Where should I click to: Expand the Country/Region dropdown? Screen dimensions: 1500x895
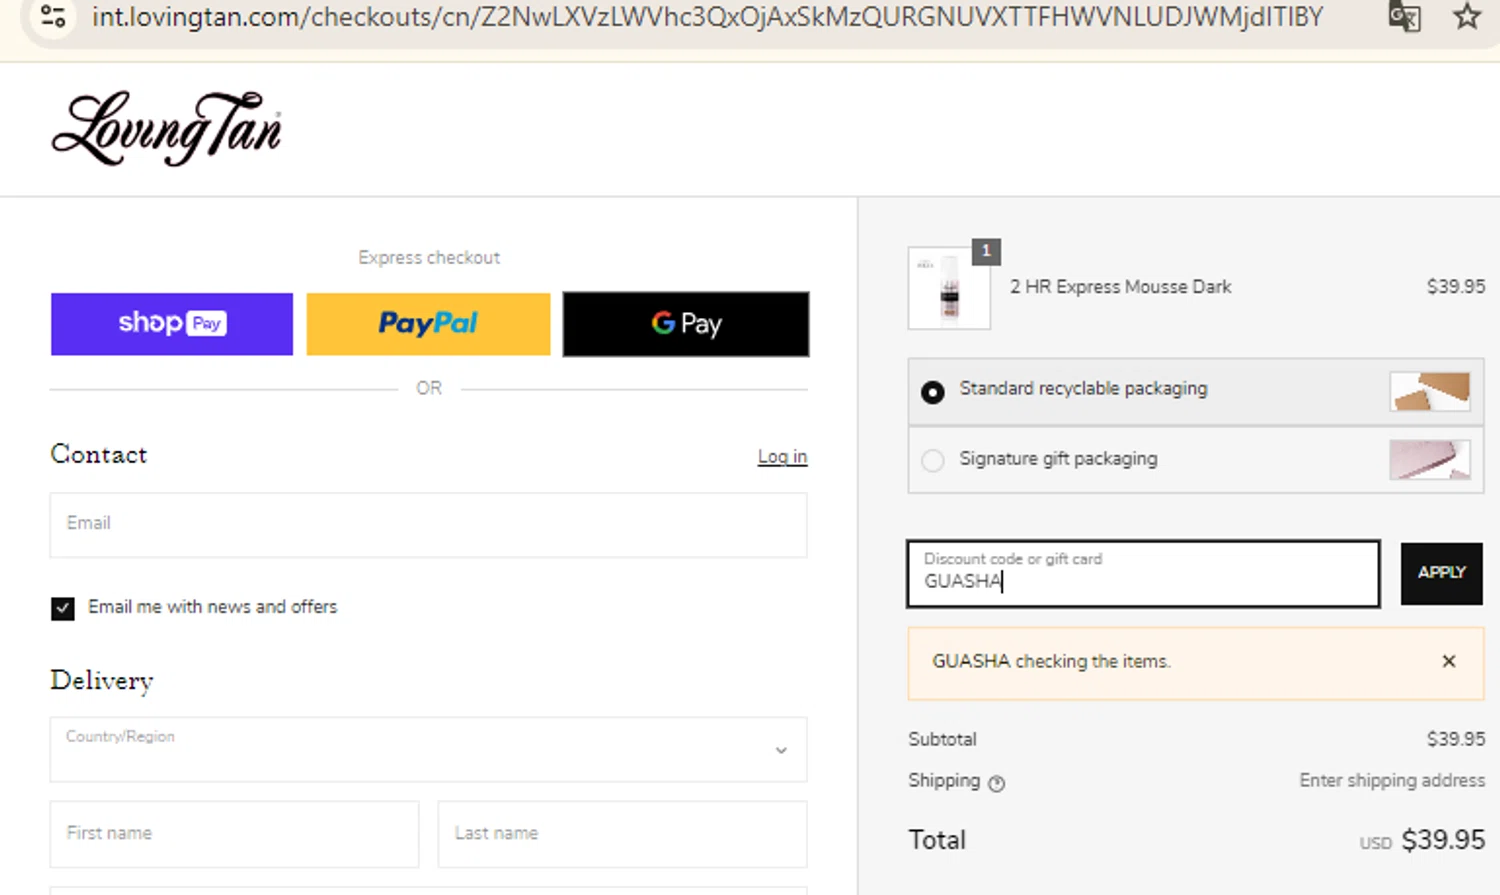pos(428,749)
